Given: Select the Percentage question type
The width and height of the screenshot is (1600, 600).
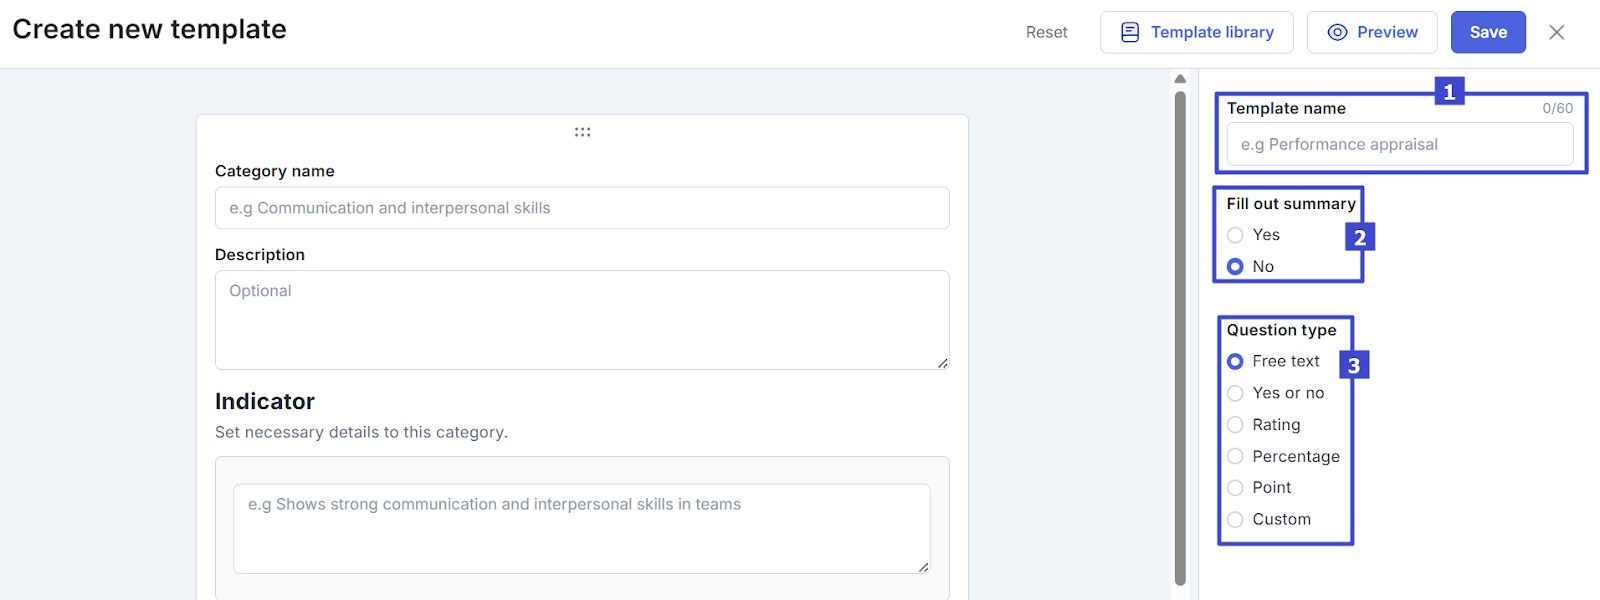Looking at the screenshot, I should coord(1236,457).
